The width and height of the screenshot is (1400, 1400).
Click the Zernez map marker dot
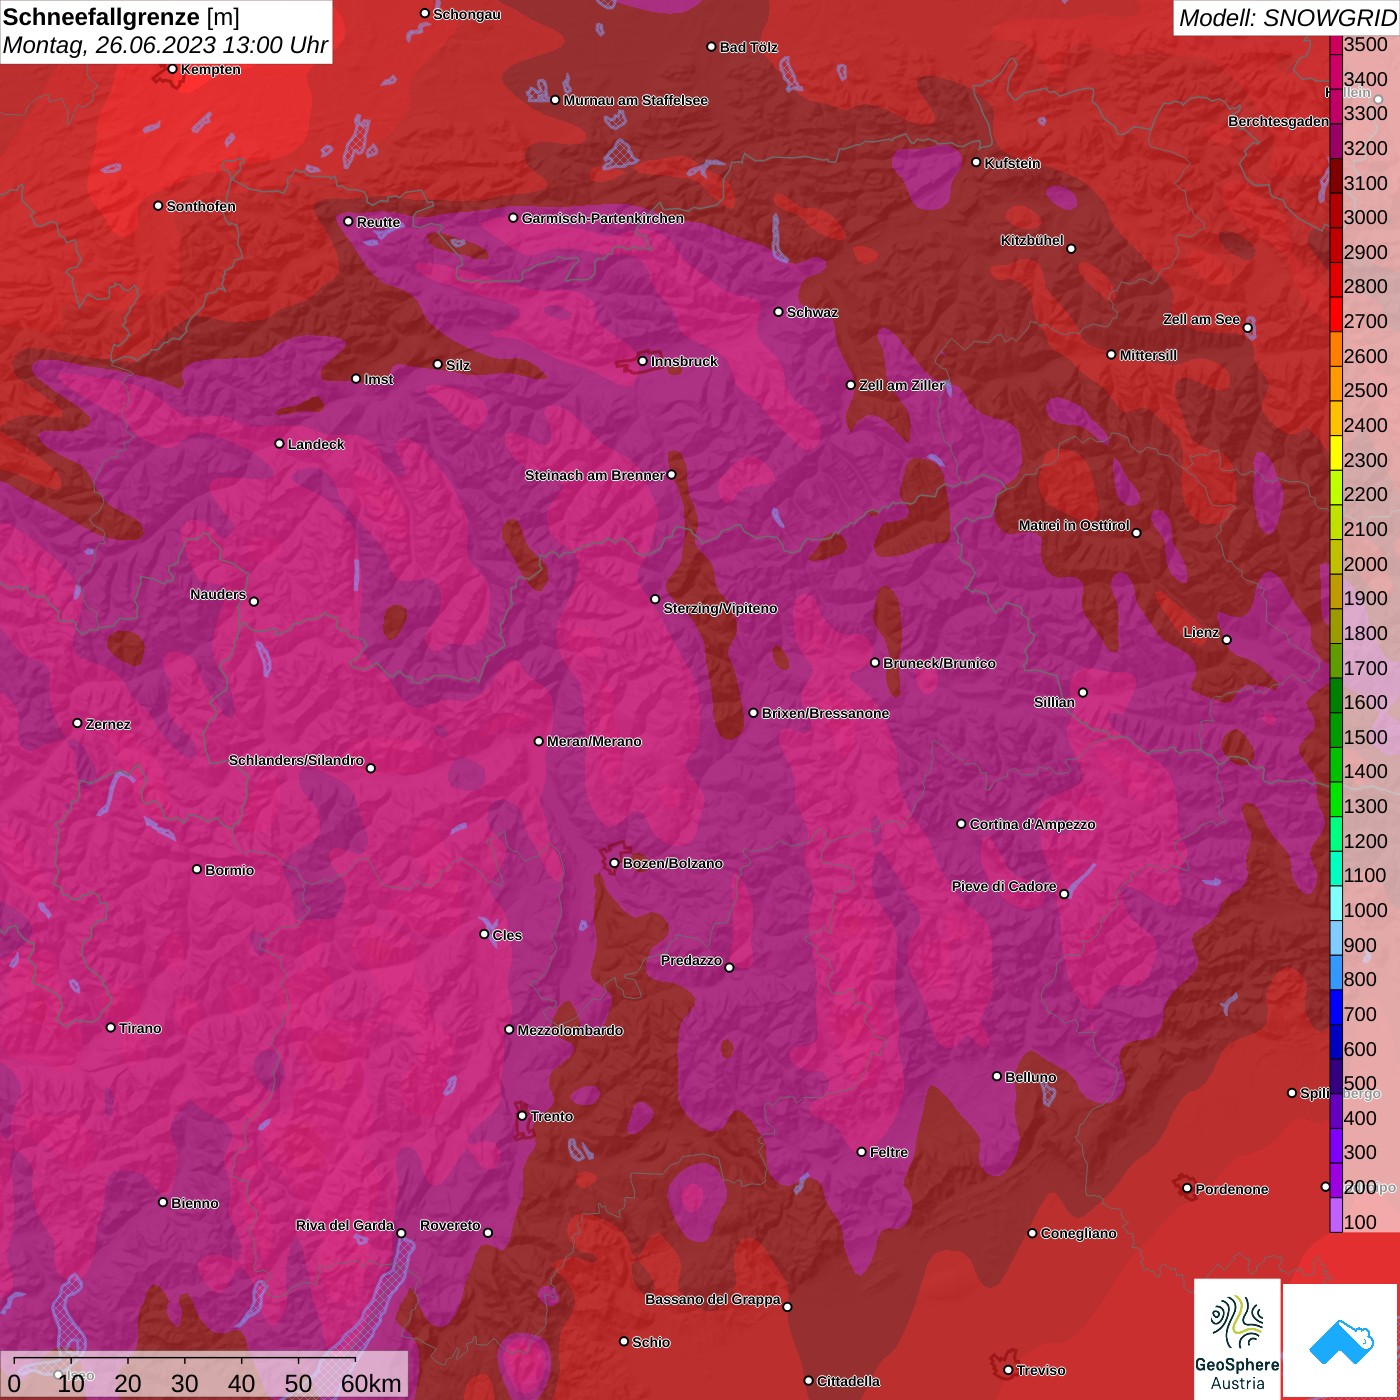tap(77, 723)
